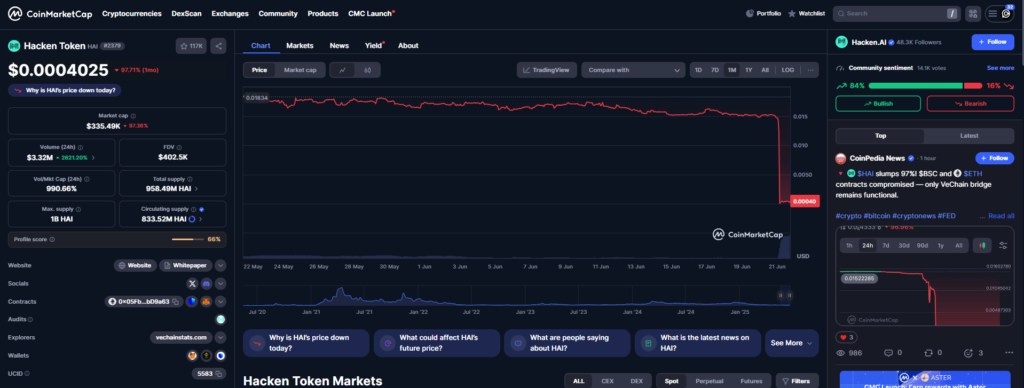
Task: Open candlestick icon in embedded post chart
Action: tap(982, 246)
